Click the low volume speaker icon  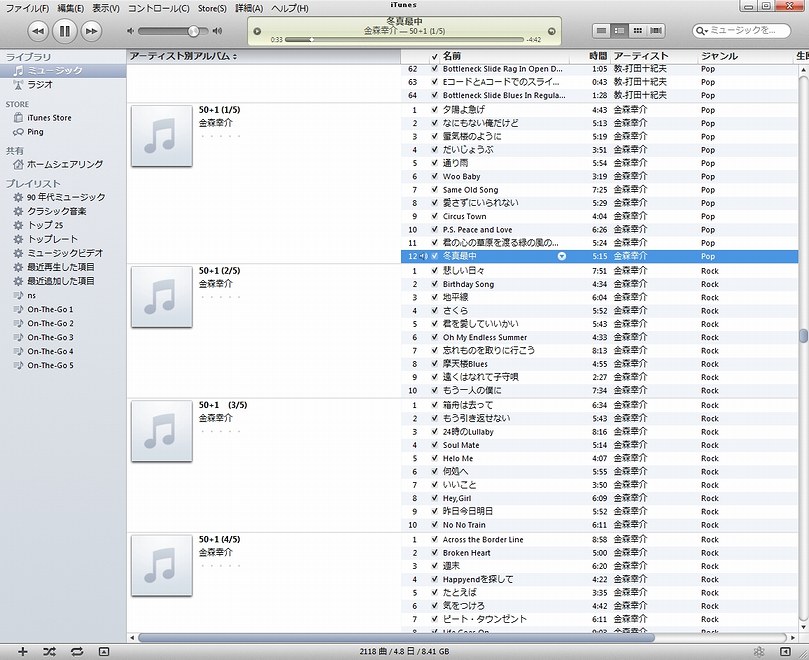[131, 31]
